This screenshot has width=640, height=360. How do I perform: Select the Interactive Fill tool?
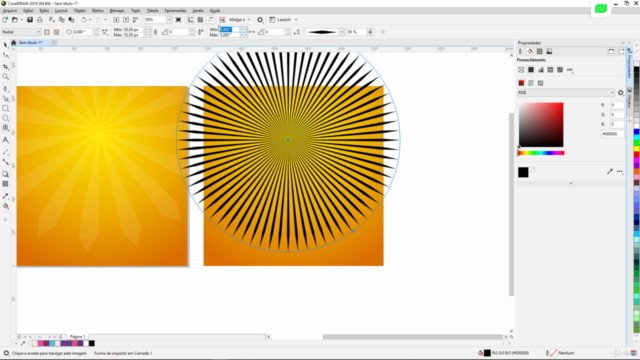[x=5, y=206]
